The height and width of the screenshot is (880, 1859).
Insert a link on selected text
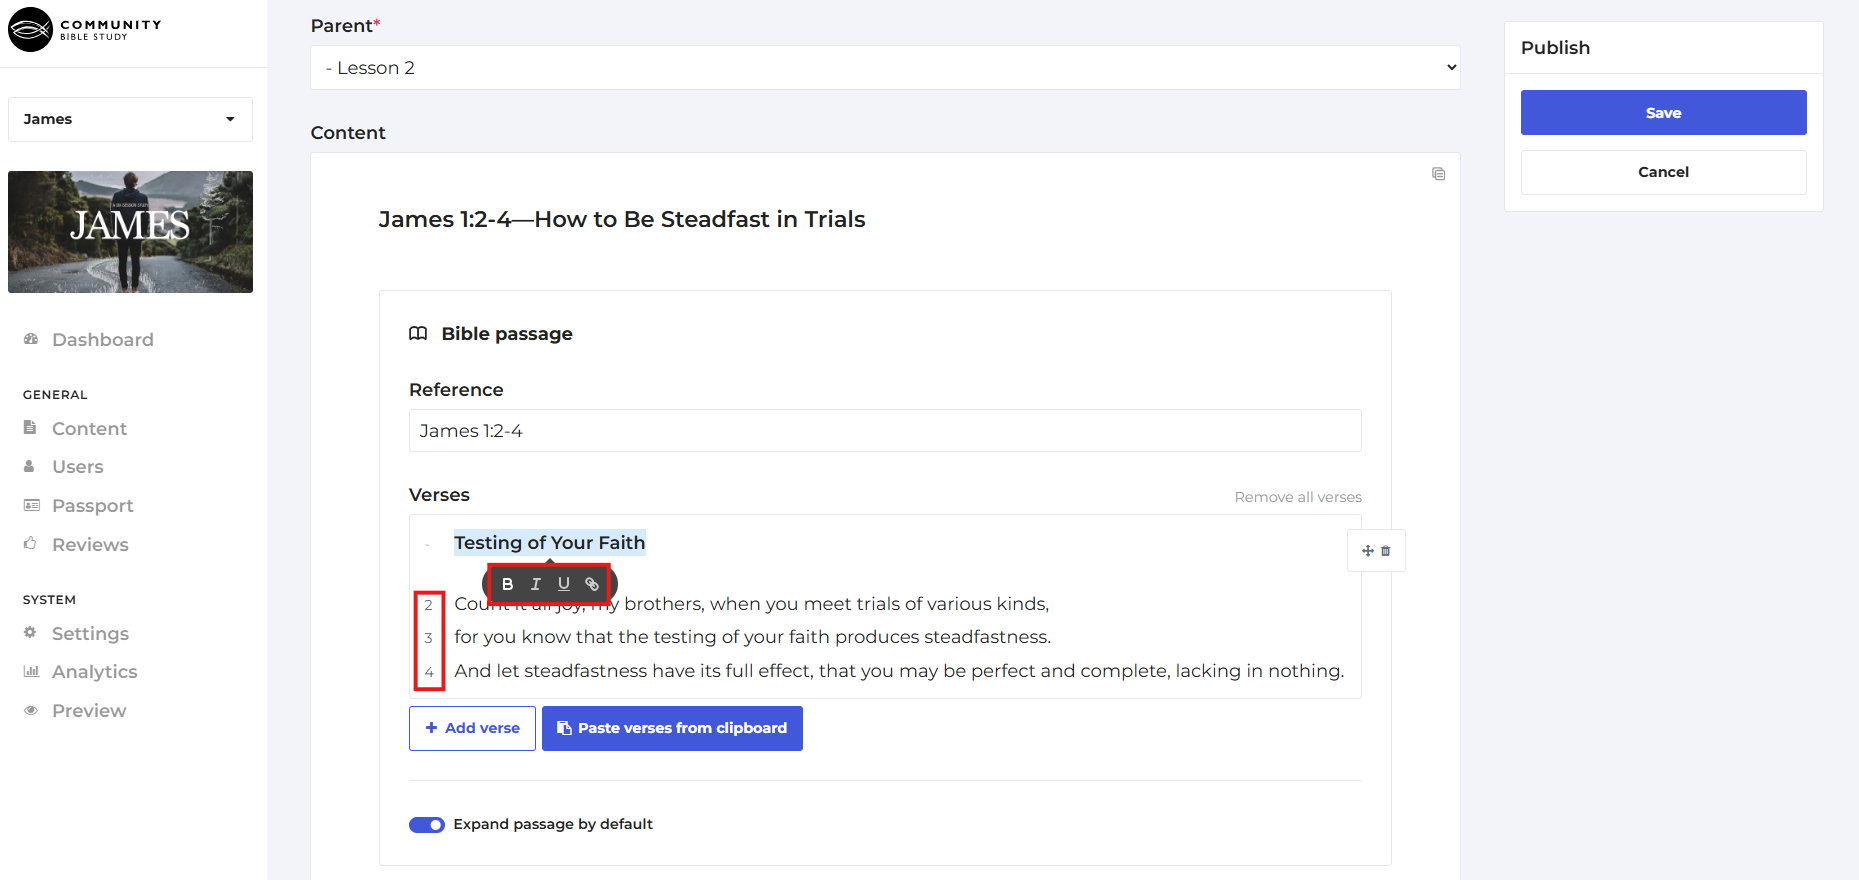click(x=592, y=584)
